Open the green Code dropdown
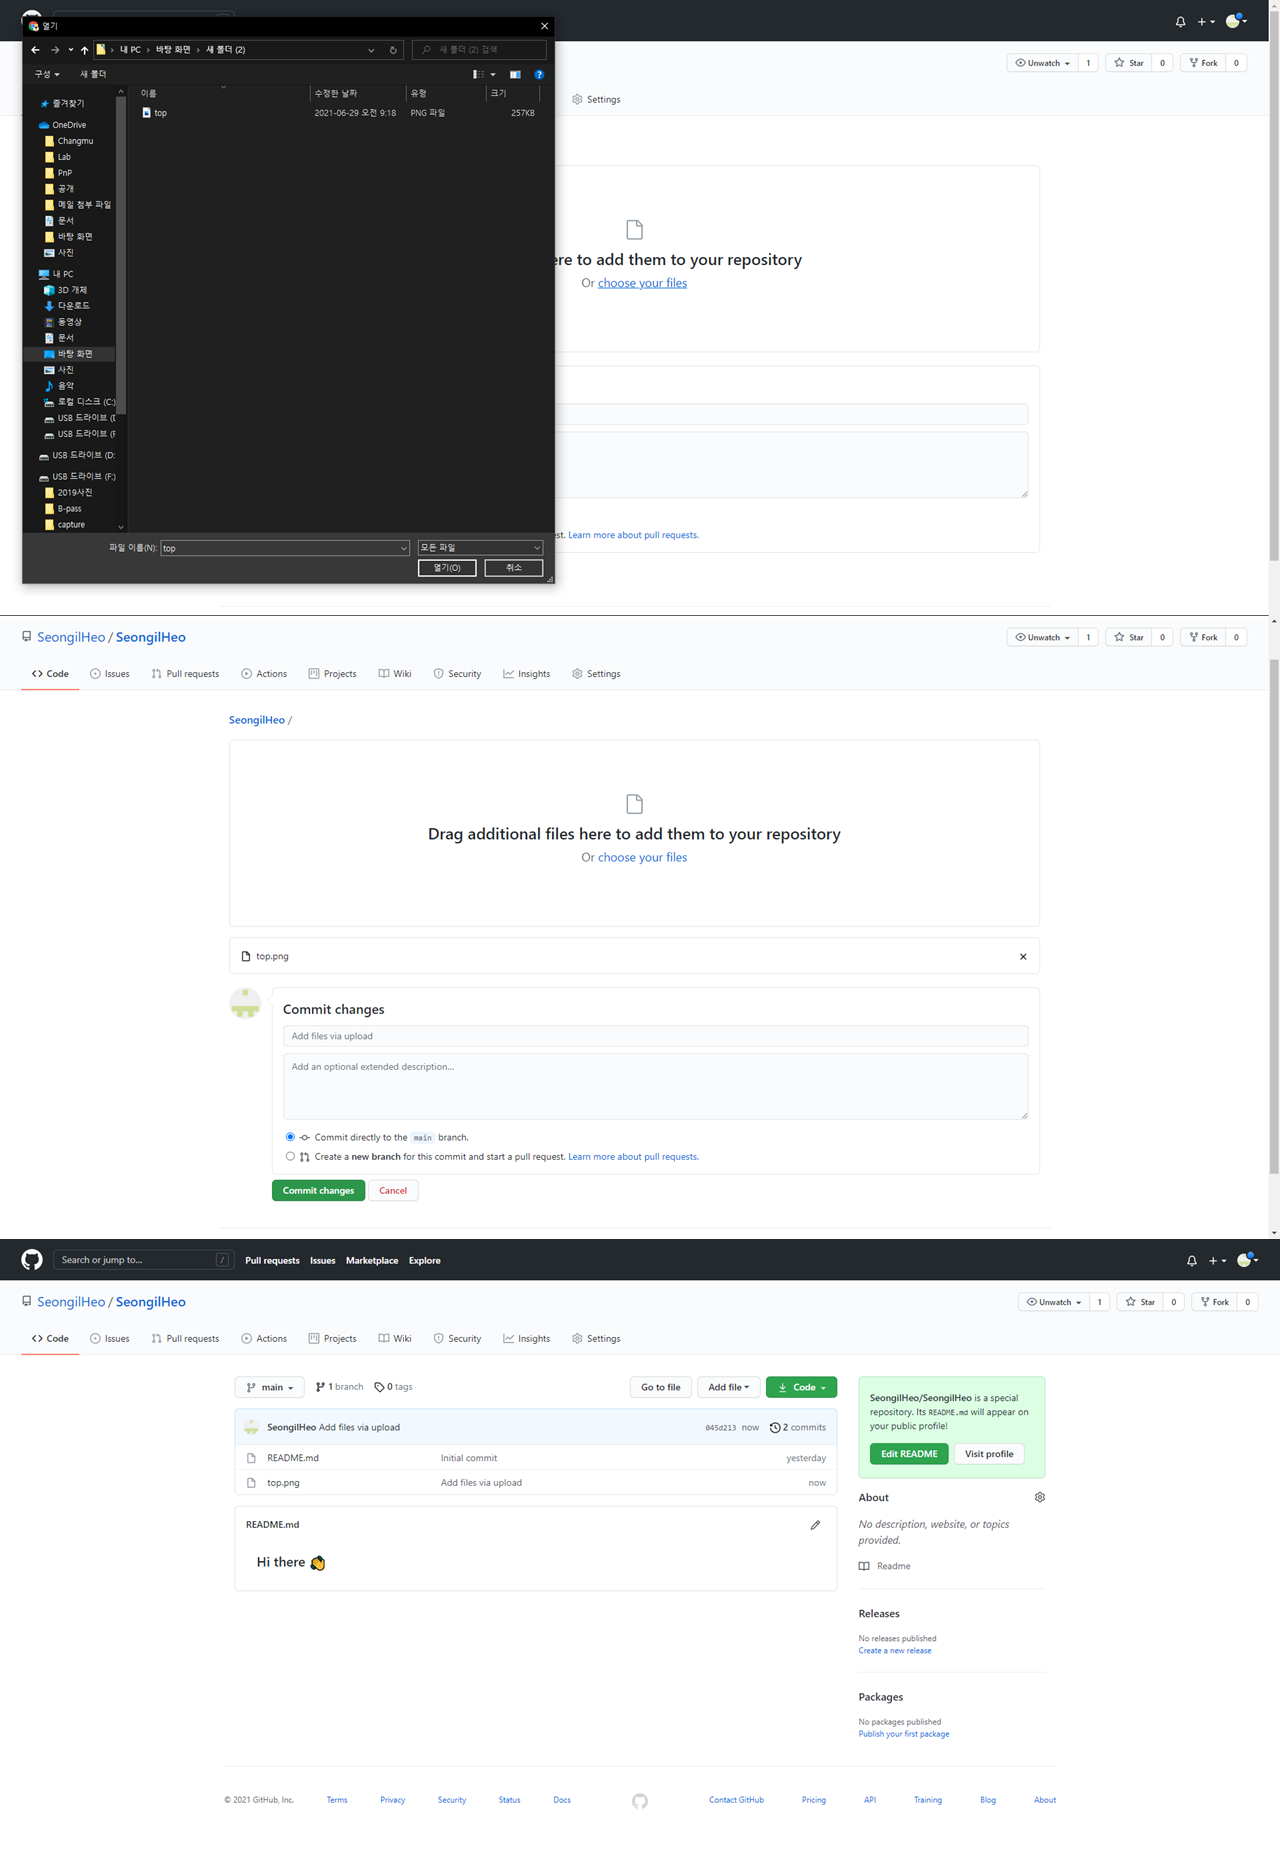The image size is (1280, 1864). tap(801, 1388)
